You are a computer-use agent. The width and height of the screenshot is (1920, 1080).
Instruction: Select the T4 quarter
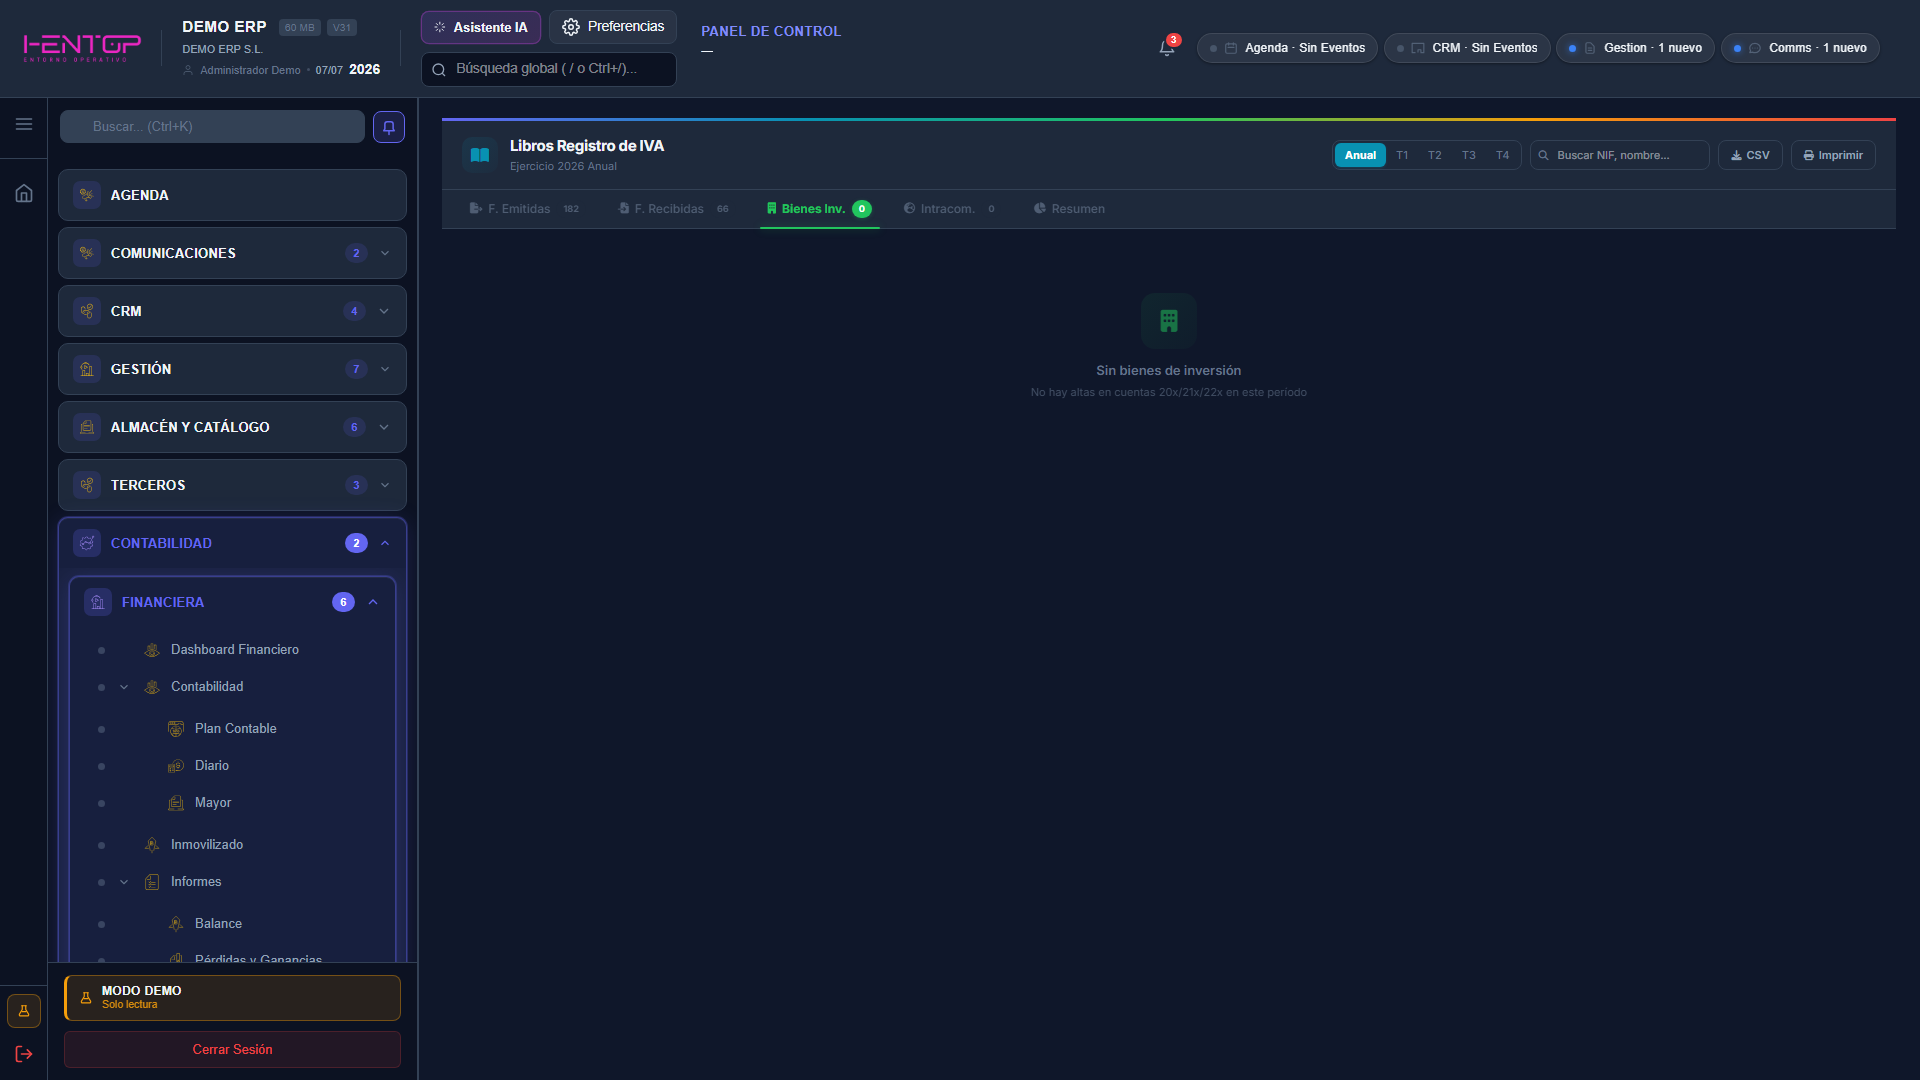1503,155
